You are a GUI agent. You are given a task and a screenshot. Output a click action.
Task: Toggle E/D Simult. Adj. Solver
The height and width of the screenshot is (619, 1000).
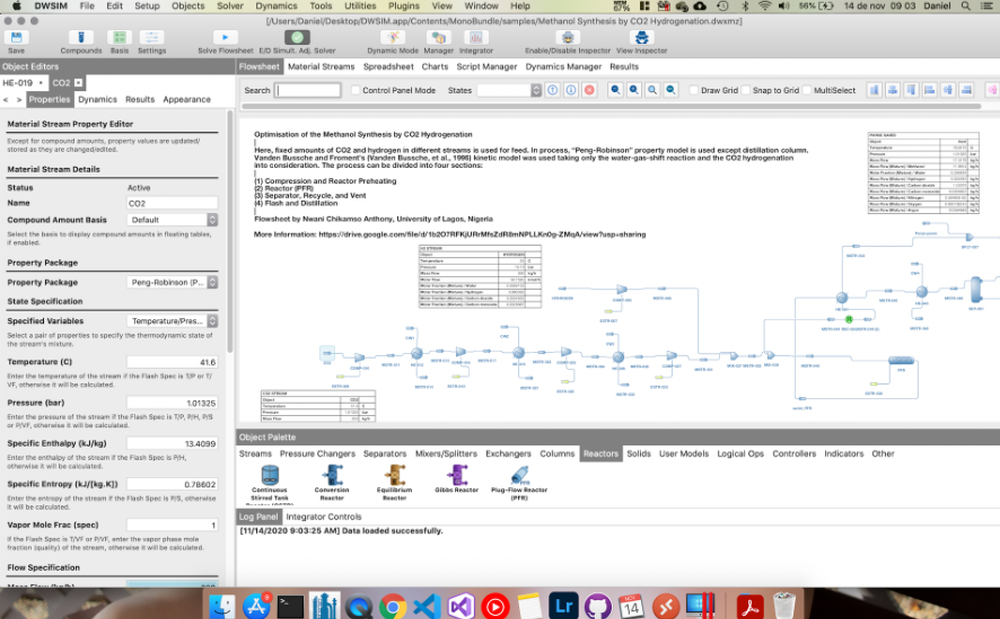pyautogui.click(x=297, y=38)
